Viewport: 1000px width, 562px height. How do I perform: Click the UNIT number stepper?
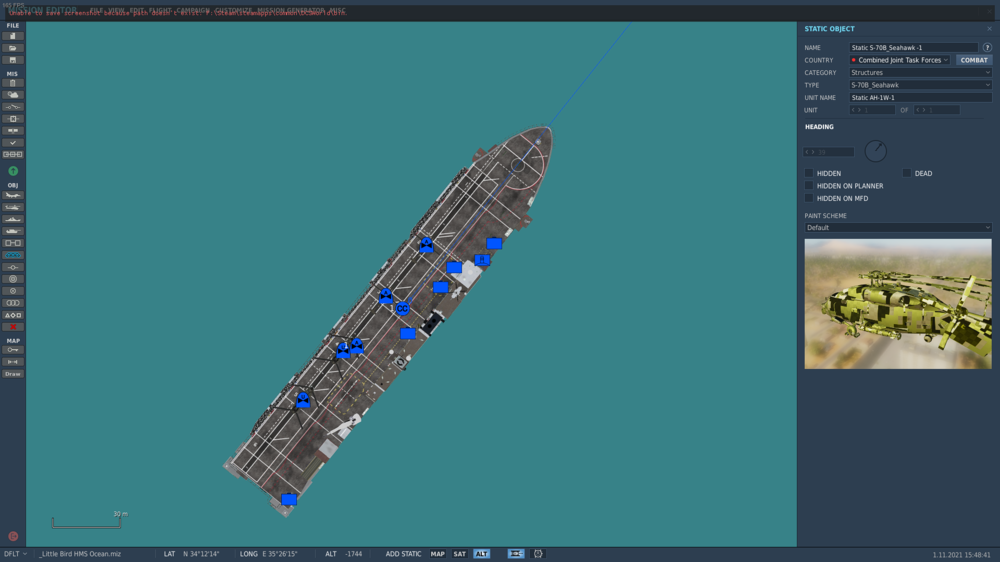872,110
